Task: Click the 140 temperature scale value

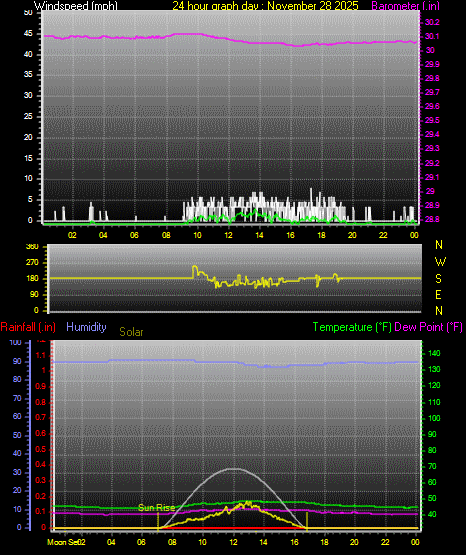Action: click(x=434, y=353)
